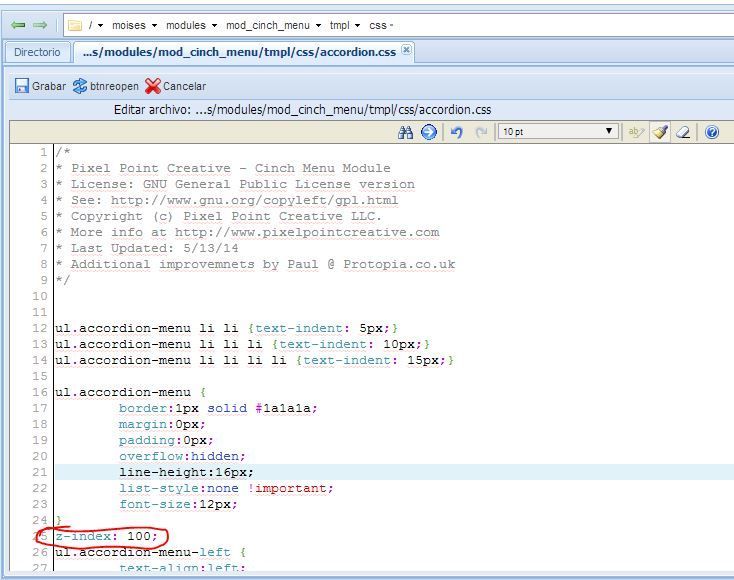Click line 22 'list-style:none !important;'
The image size is (734, 580).
(226, 488)
